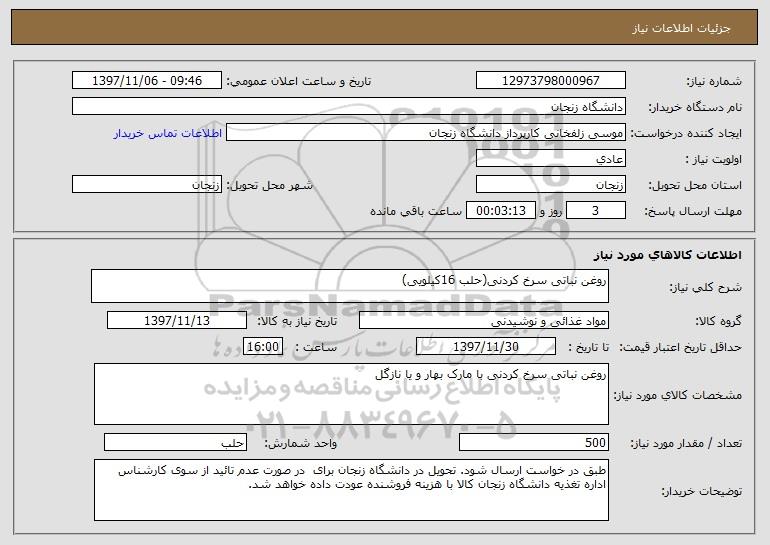This screenshot has width=770, height=545.
Task: Click the need date field 1397/11/13
Action: click(x=177, y=321)
